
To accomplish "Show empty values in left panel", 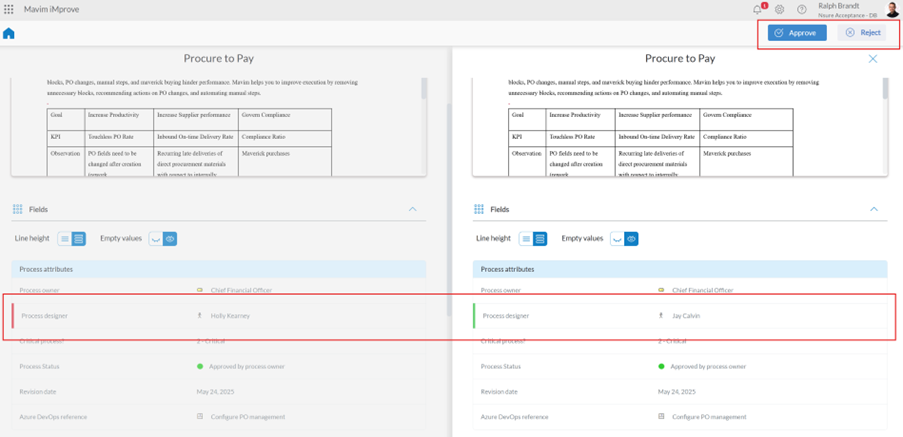I will (170, 239).
